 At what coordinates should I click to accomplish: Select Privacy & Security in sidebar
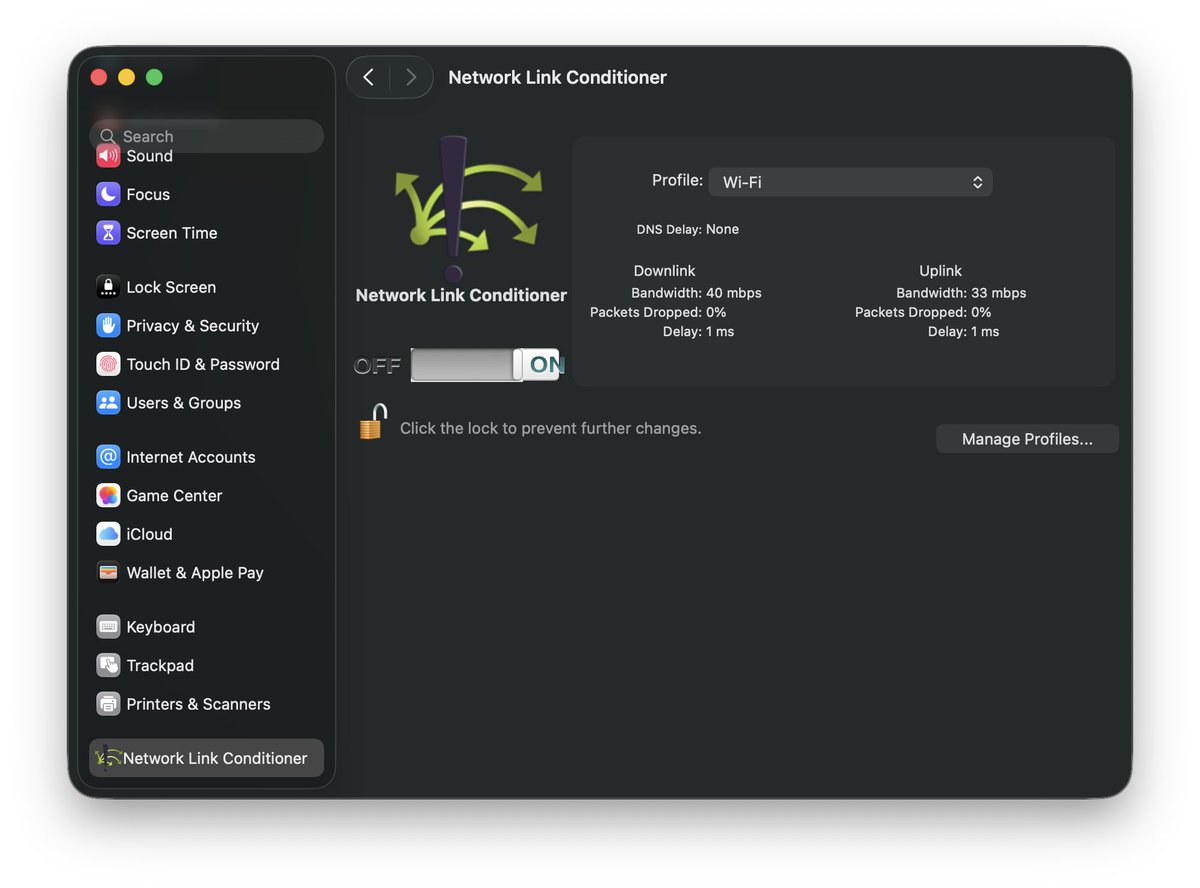tap(206, 326)
